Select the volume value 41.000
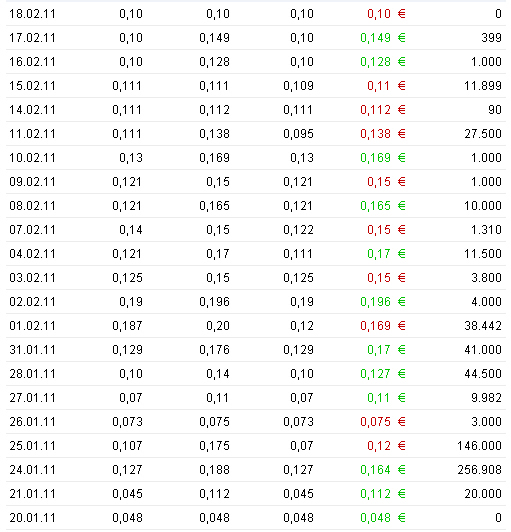 [x=483, y=350]
